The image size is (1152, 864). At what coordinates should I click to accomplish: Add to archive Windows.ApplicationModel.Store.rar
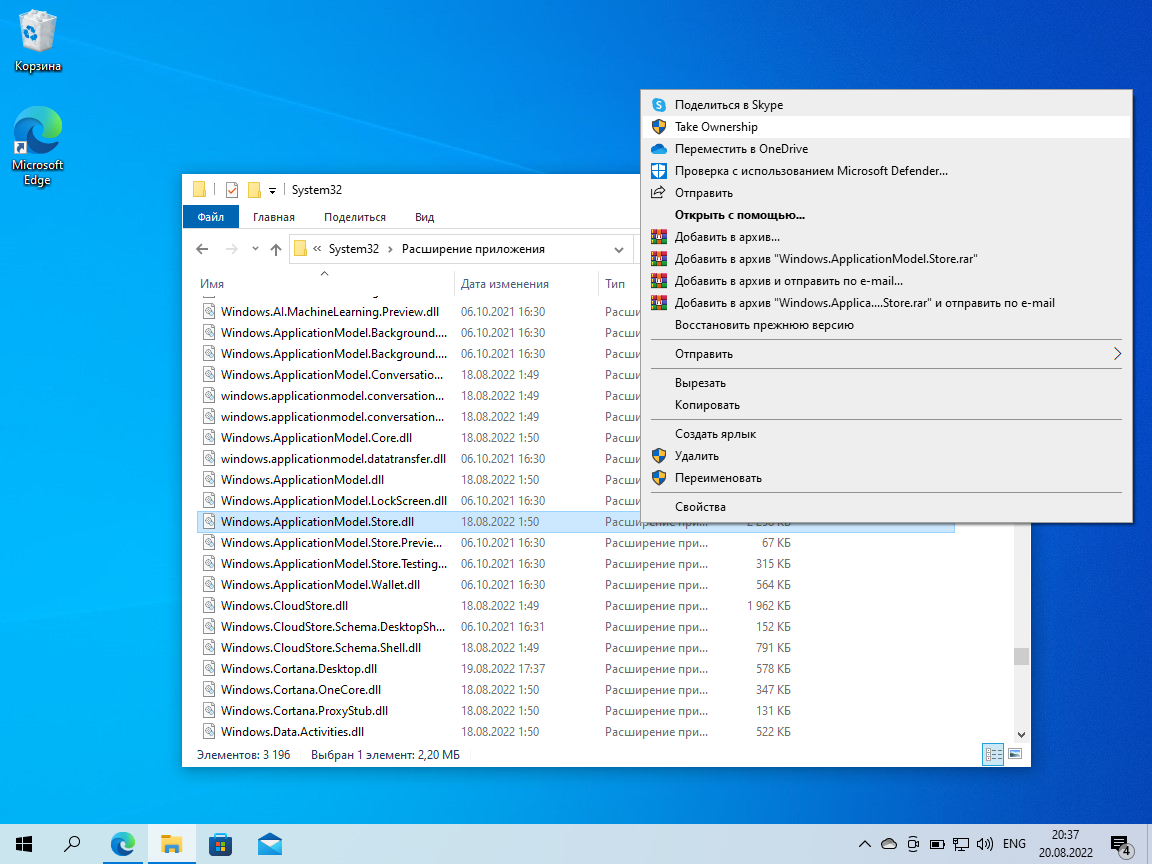click(x=886, y=259)
